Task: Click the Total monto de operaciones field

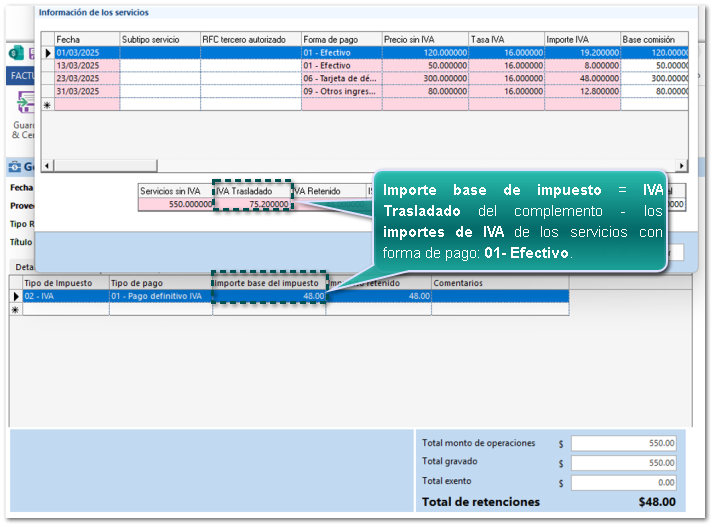Action: (623, 443)
